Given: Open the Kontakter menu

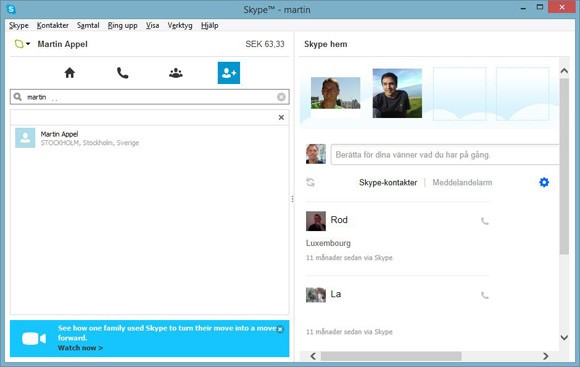Looking at the screenshot, I should (x=53, y=26).
